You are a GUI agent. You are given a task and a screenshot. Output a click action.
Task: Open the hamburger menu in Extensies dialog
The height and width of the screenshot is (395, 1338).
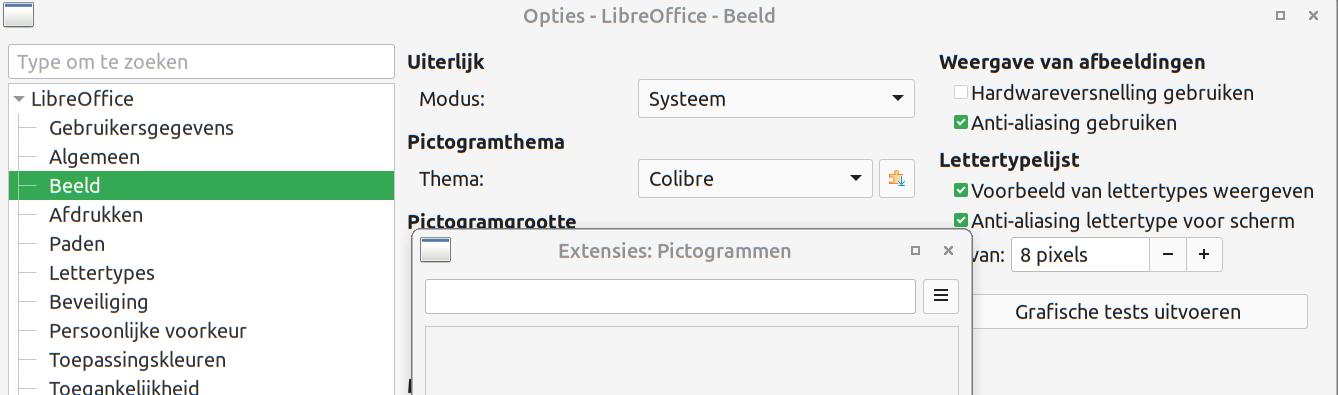pos(941,296)
